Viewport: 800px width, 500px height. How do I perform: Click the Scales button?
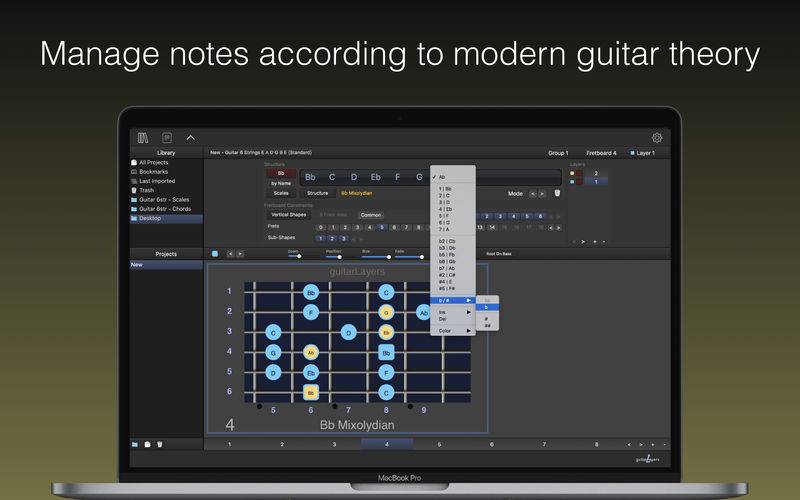click(x=281, y=193)
